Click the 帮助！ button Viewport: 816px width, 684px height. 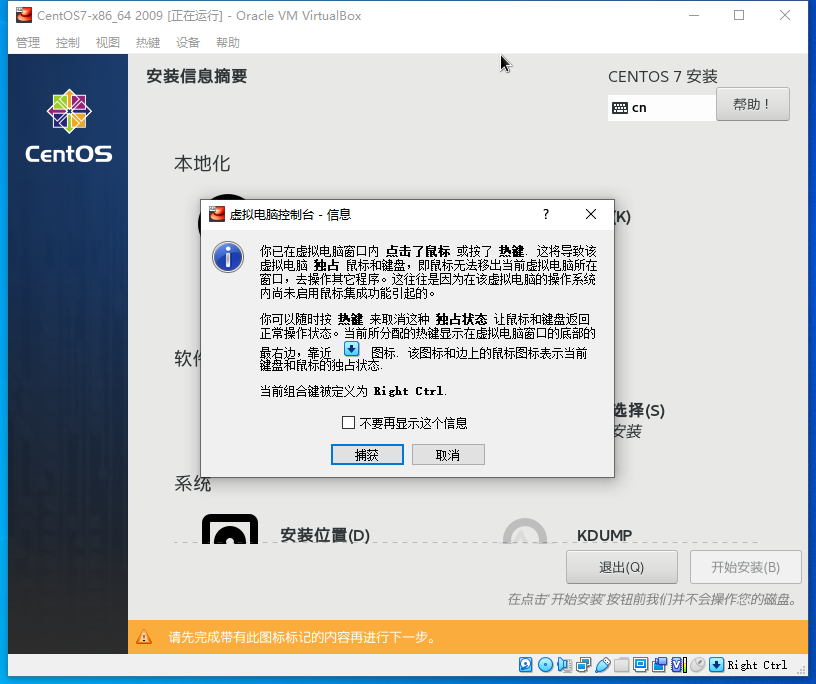[753, 104]
